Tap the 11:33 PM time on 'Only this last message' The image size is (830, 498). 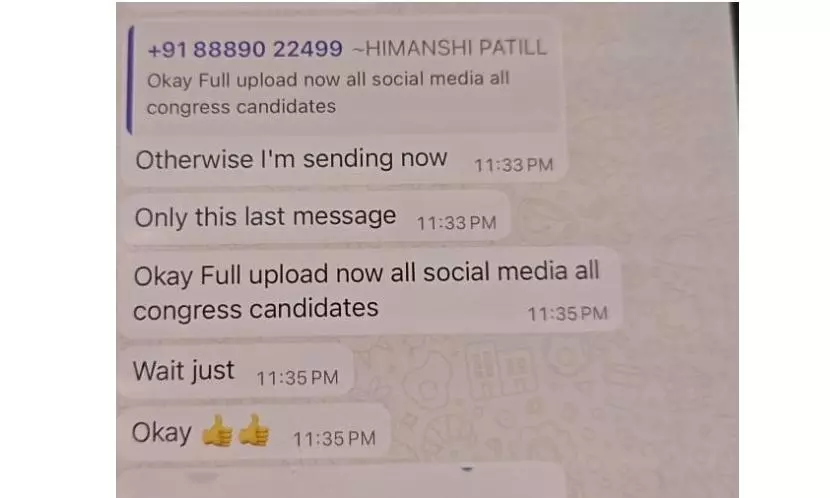(456, 223)
